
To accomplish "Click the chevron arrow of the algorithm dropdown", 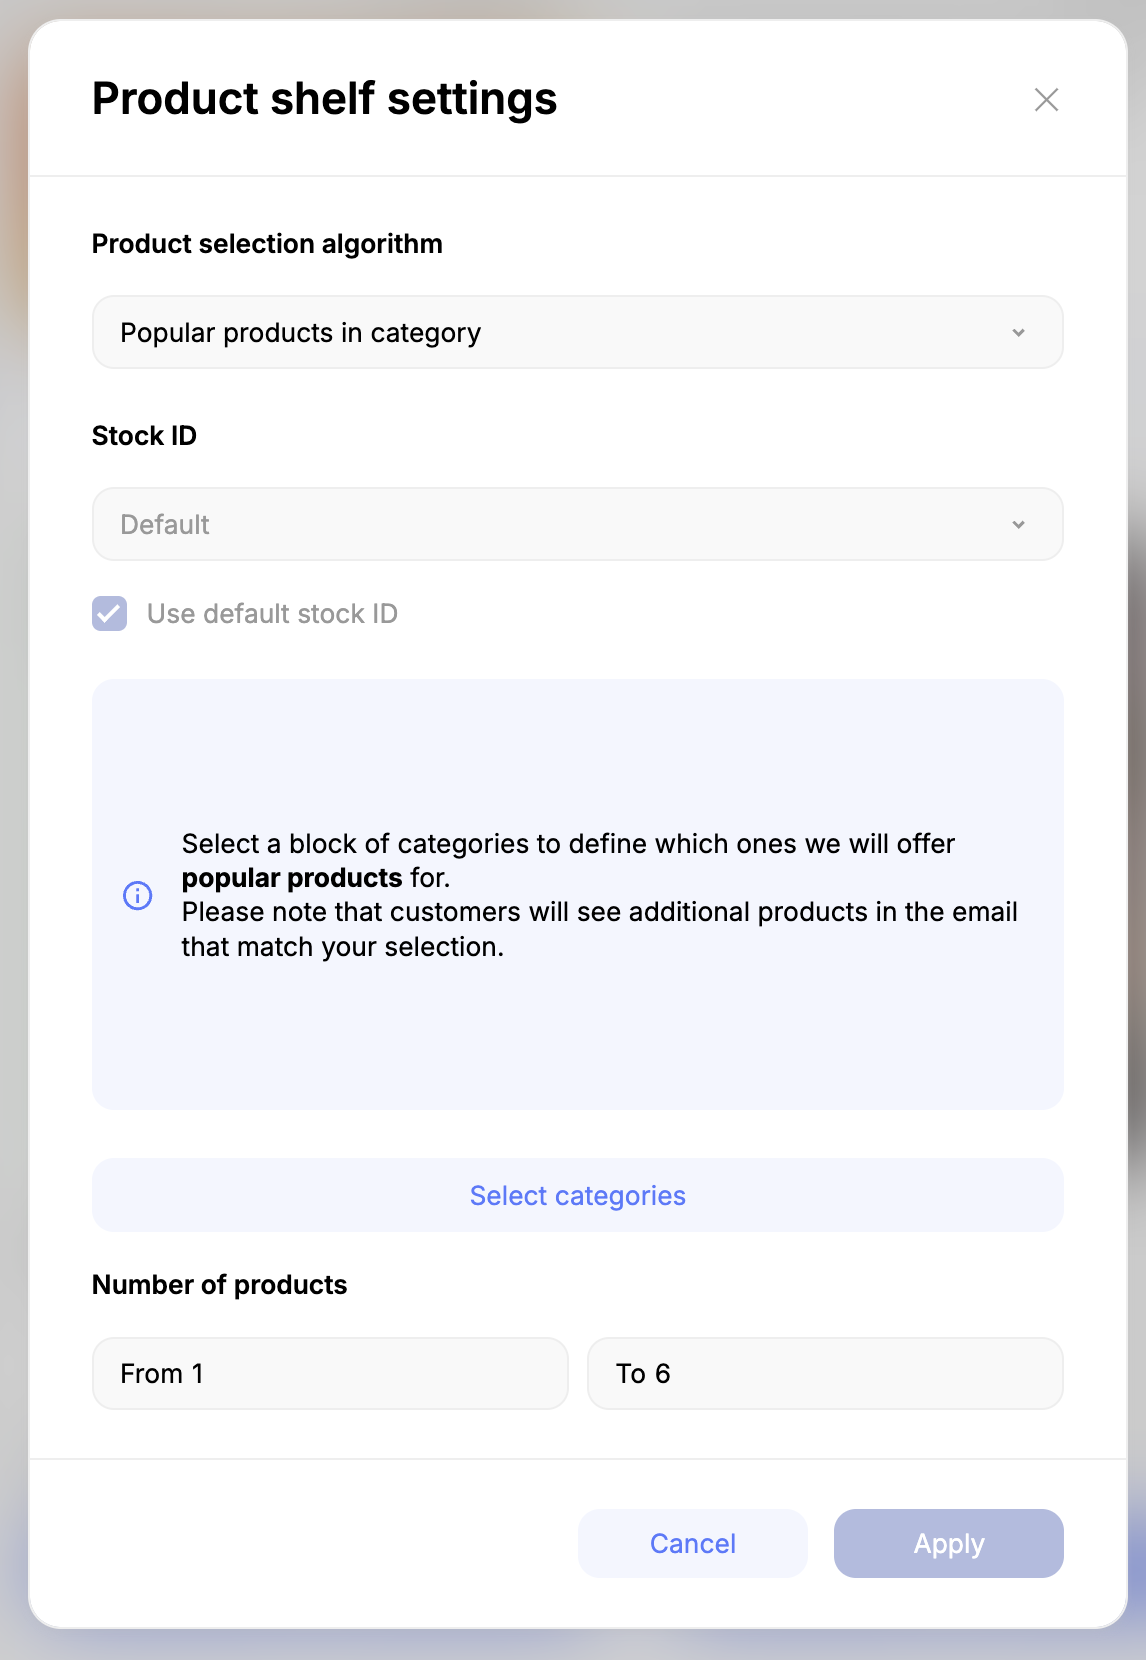I will pyautogui.click(x=1018, y=333).
